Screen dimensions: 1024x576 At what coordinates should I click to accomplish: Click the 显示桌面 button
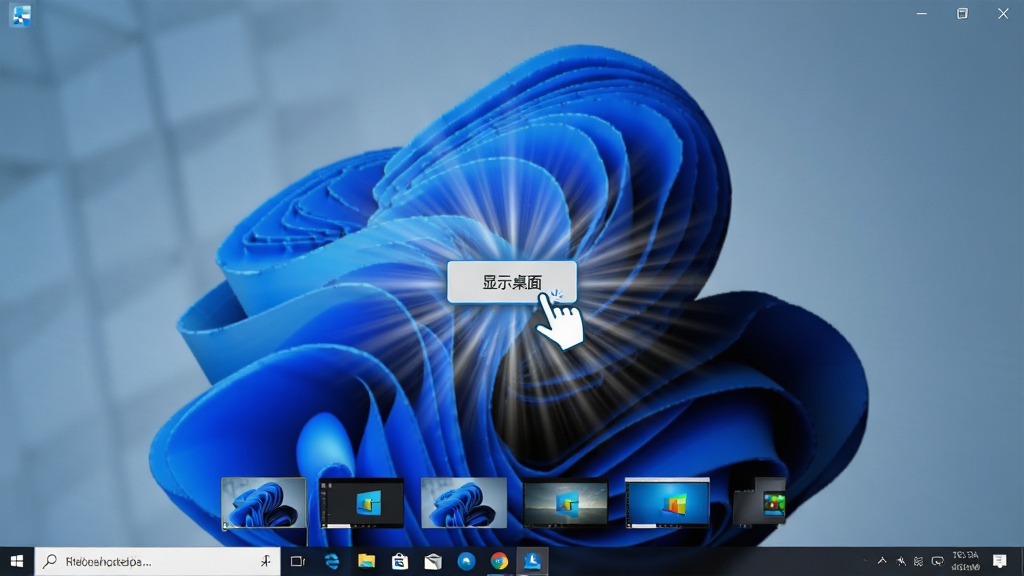point(512,282)
